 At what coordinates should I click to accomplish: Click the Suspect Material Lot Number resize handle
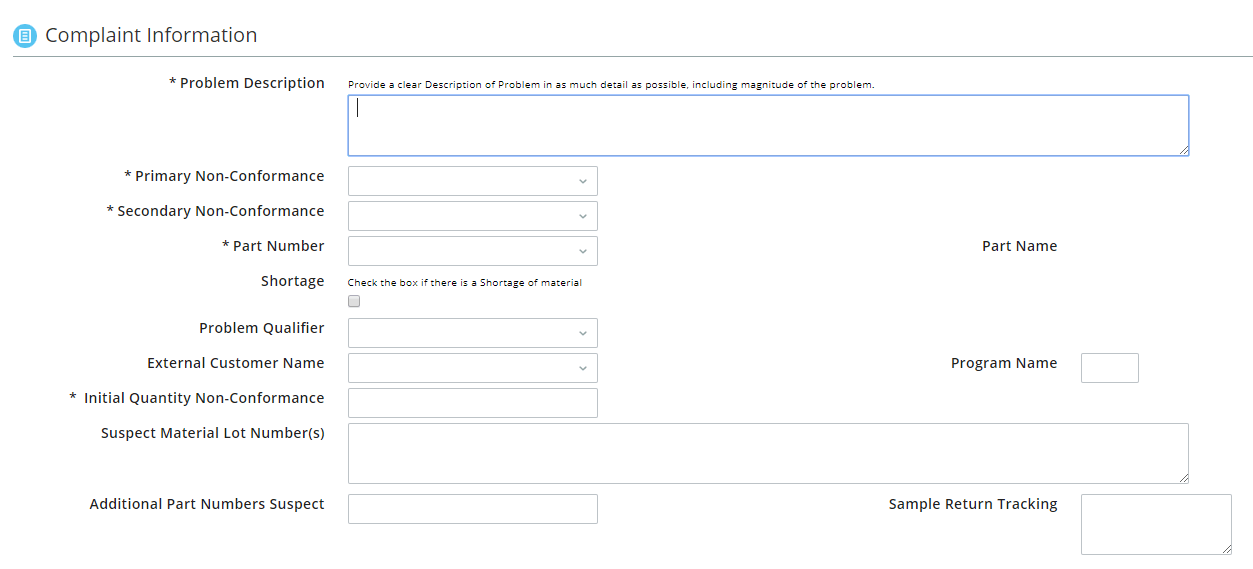click(1183, 478)
